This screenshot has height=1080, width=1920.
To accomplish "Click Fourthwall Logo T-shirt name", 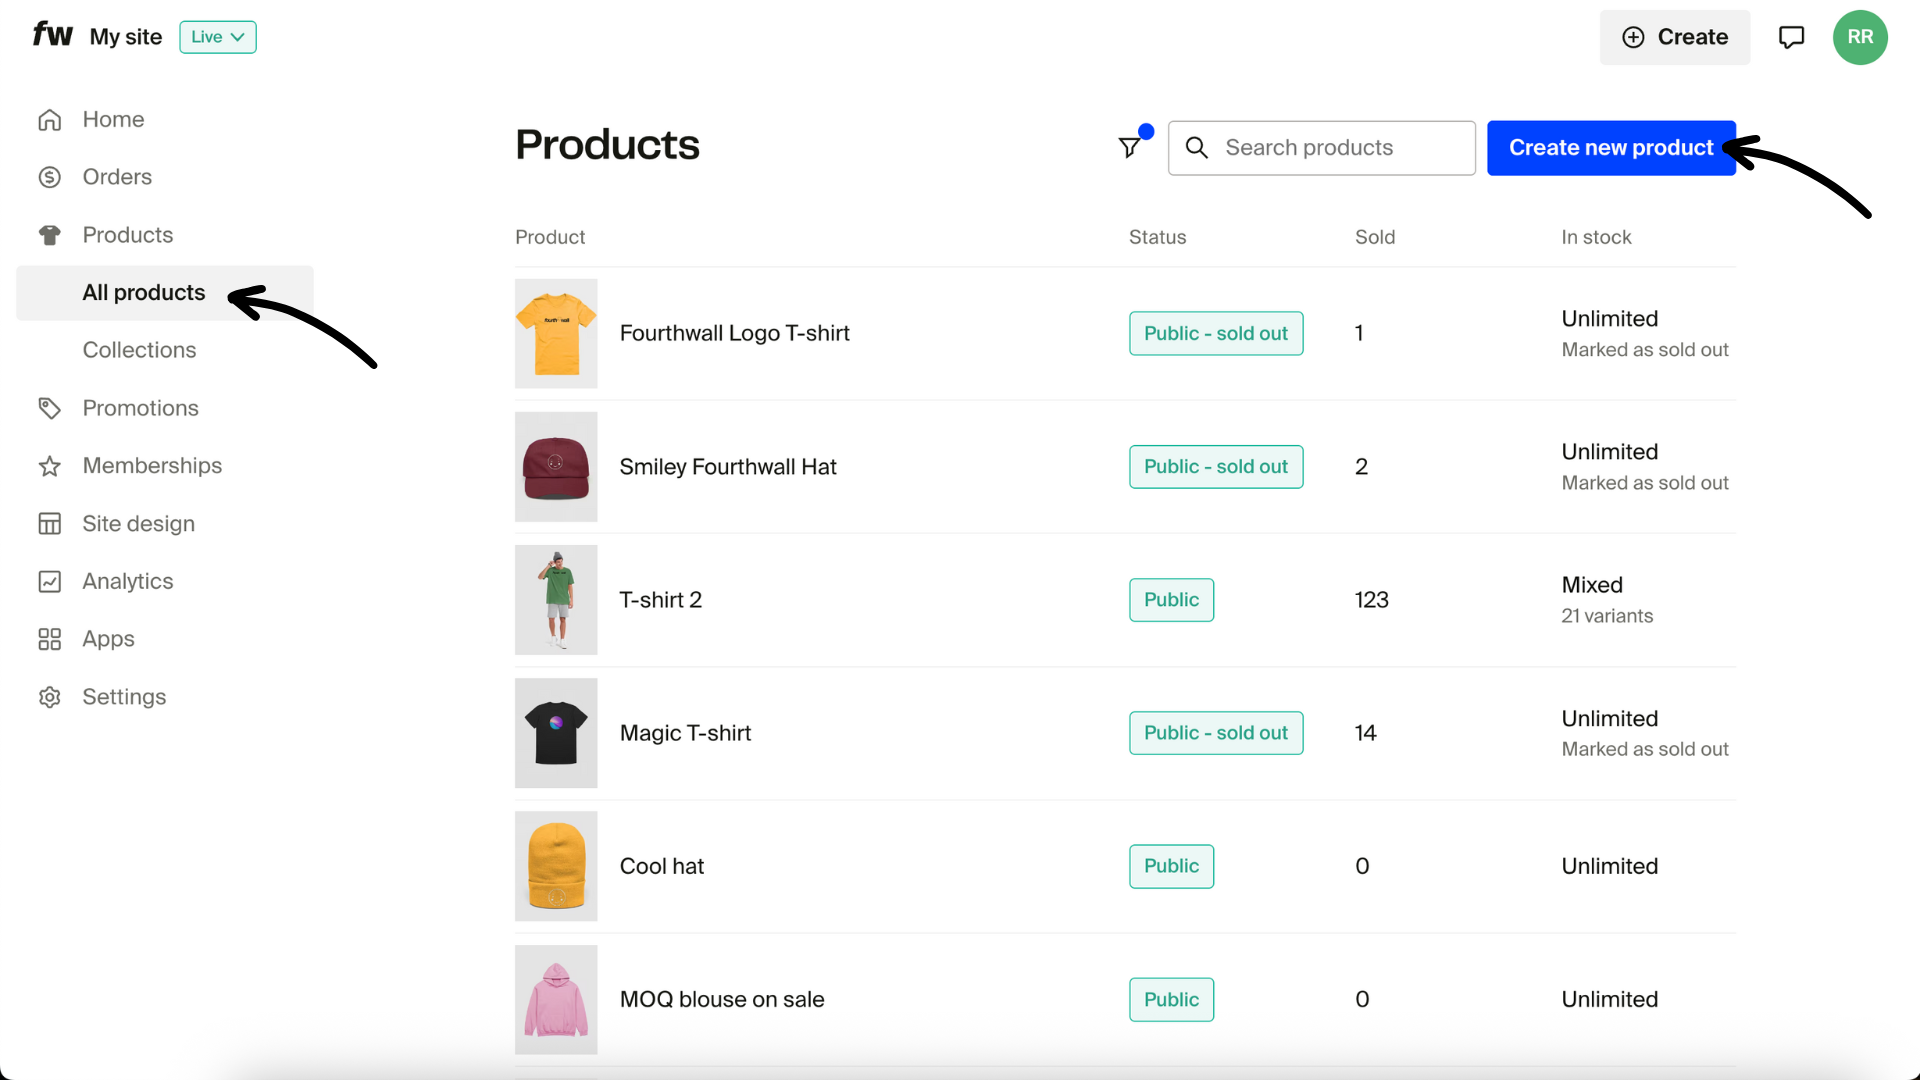I will point(734,333).
